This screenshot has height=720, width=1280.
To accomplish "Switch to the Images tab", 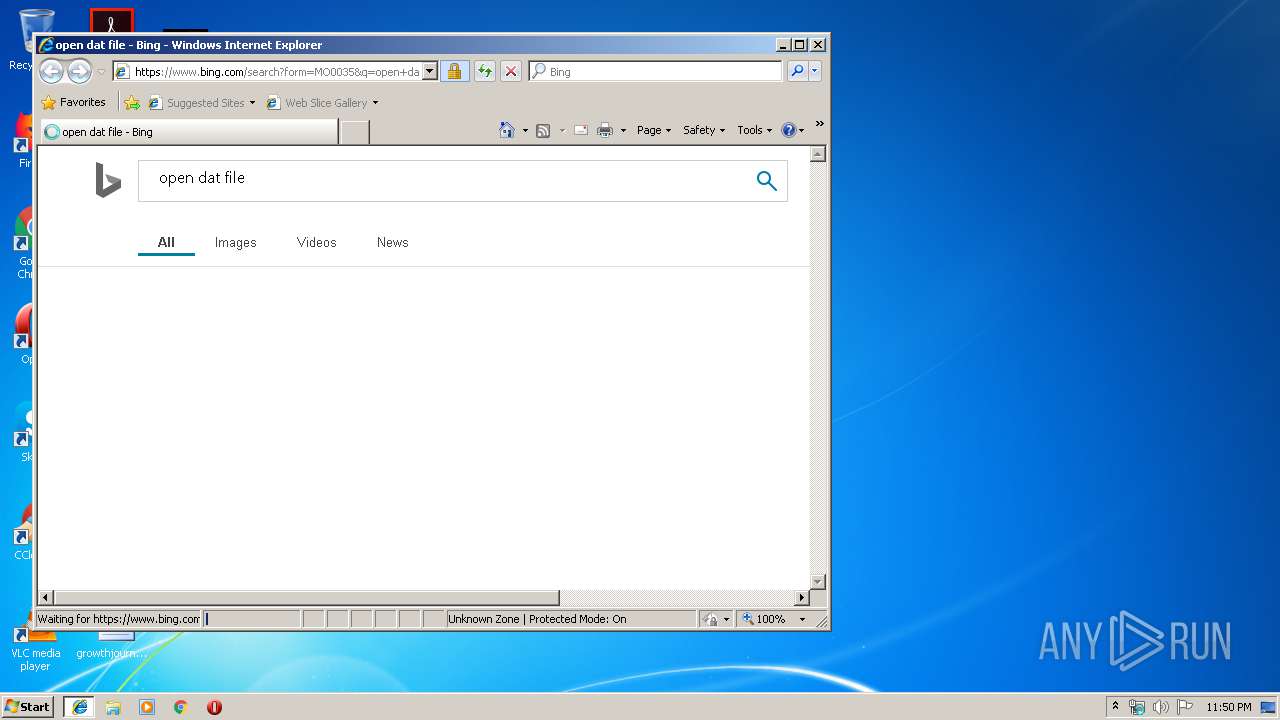I will coord(236,242).
